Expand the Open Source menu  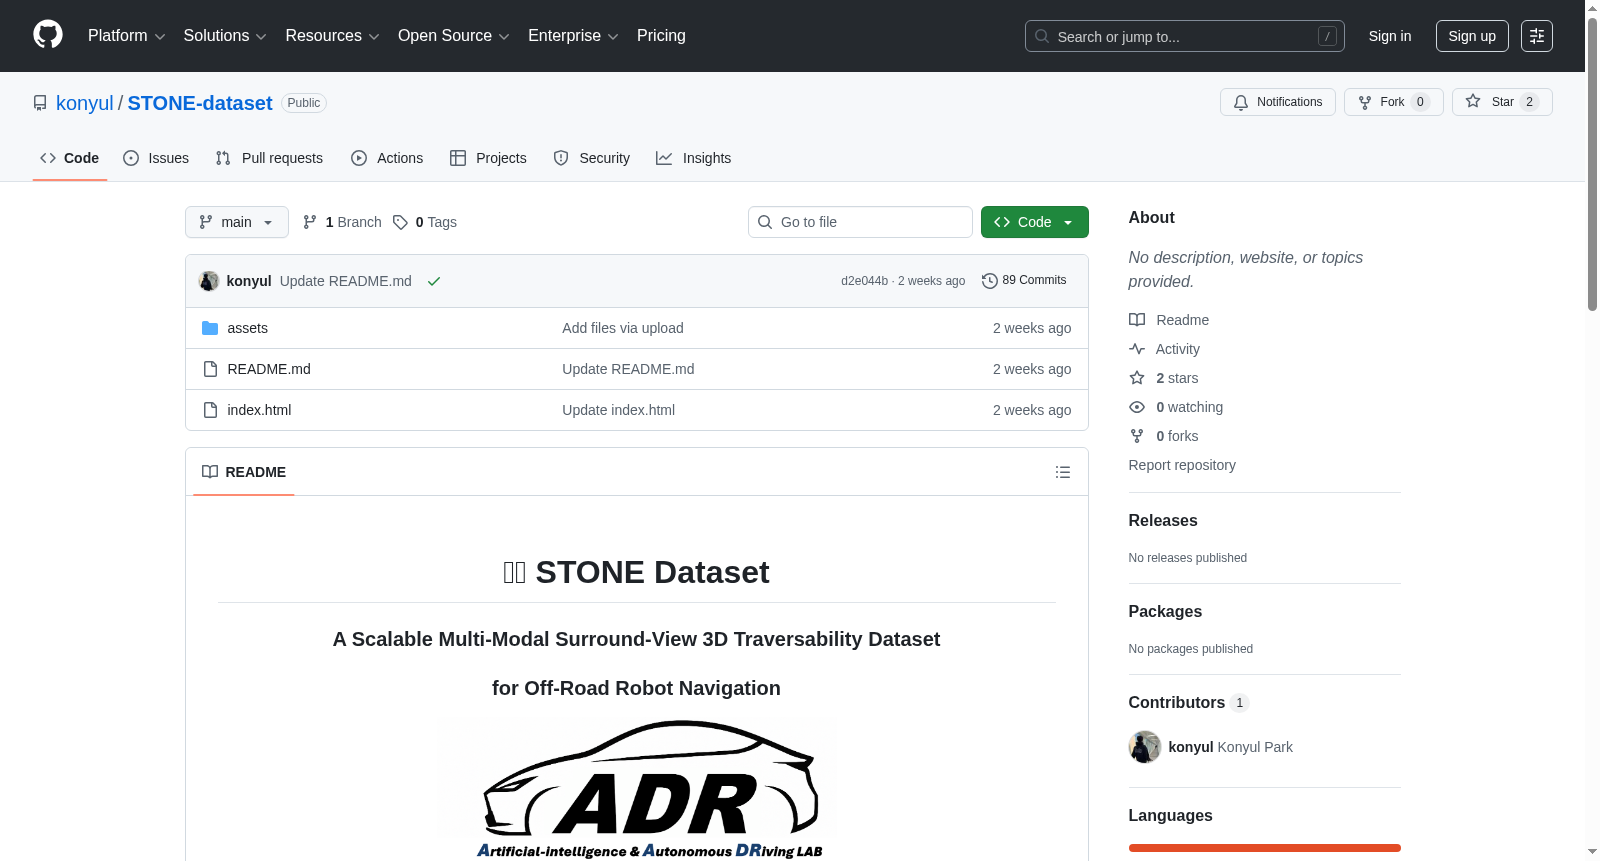click(x=454, y=36)
